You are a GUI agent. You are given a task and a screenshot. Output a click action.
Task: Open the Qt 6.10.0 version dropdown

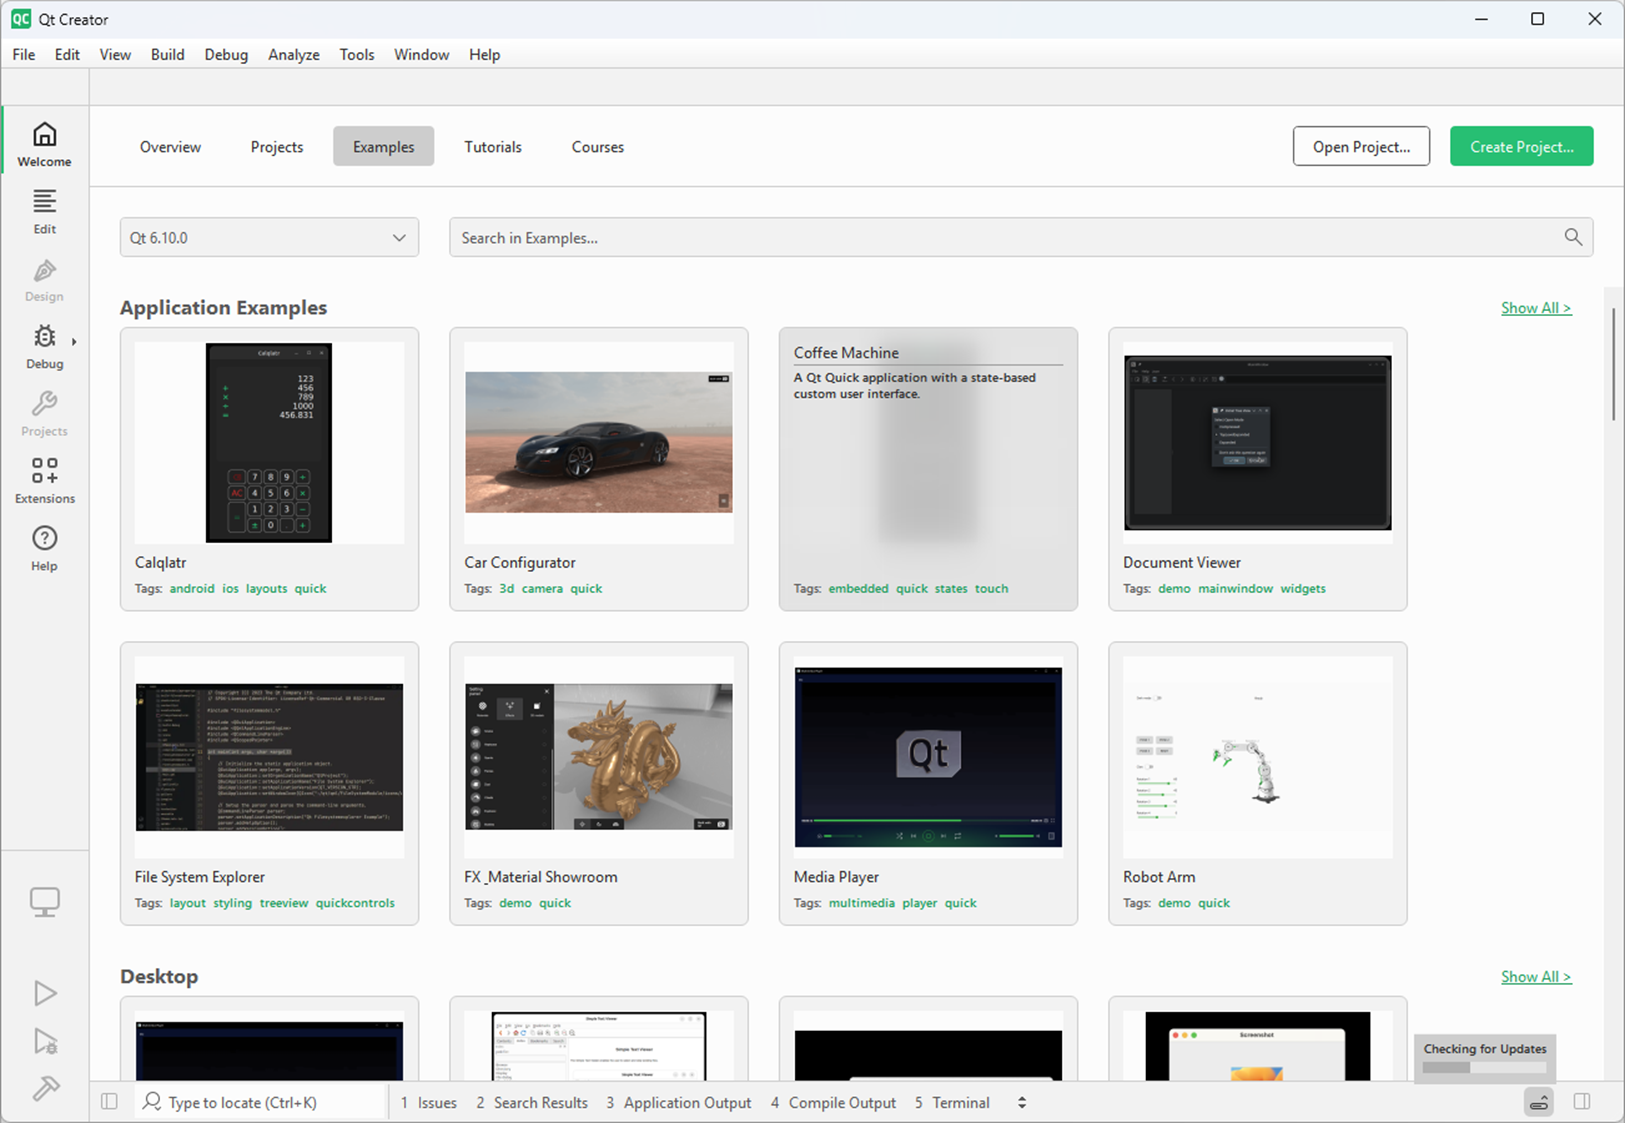tap(269, 238)
